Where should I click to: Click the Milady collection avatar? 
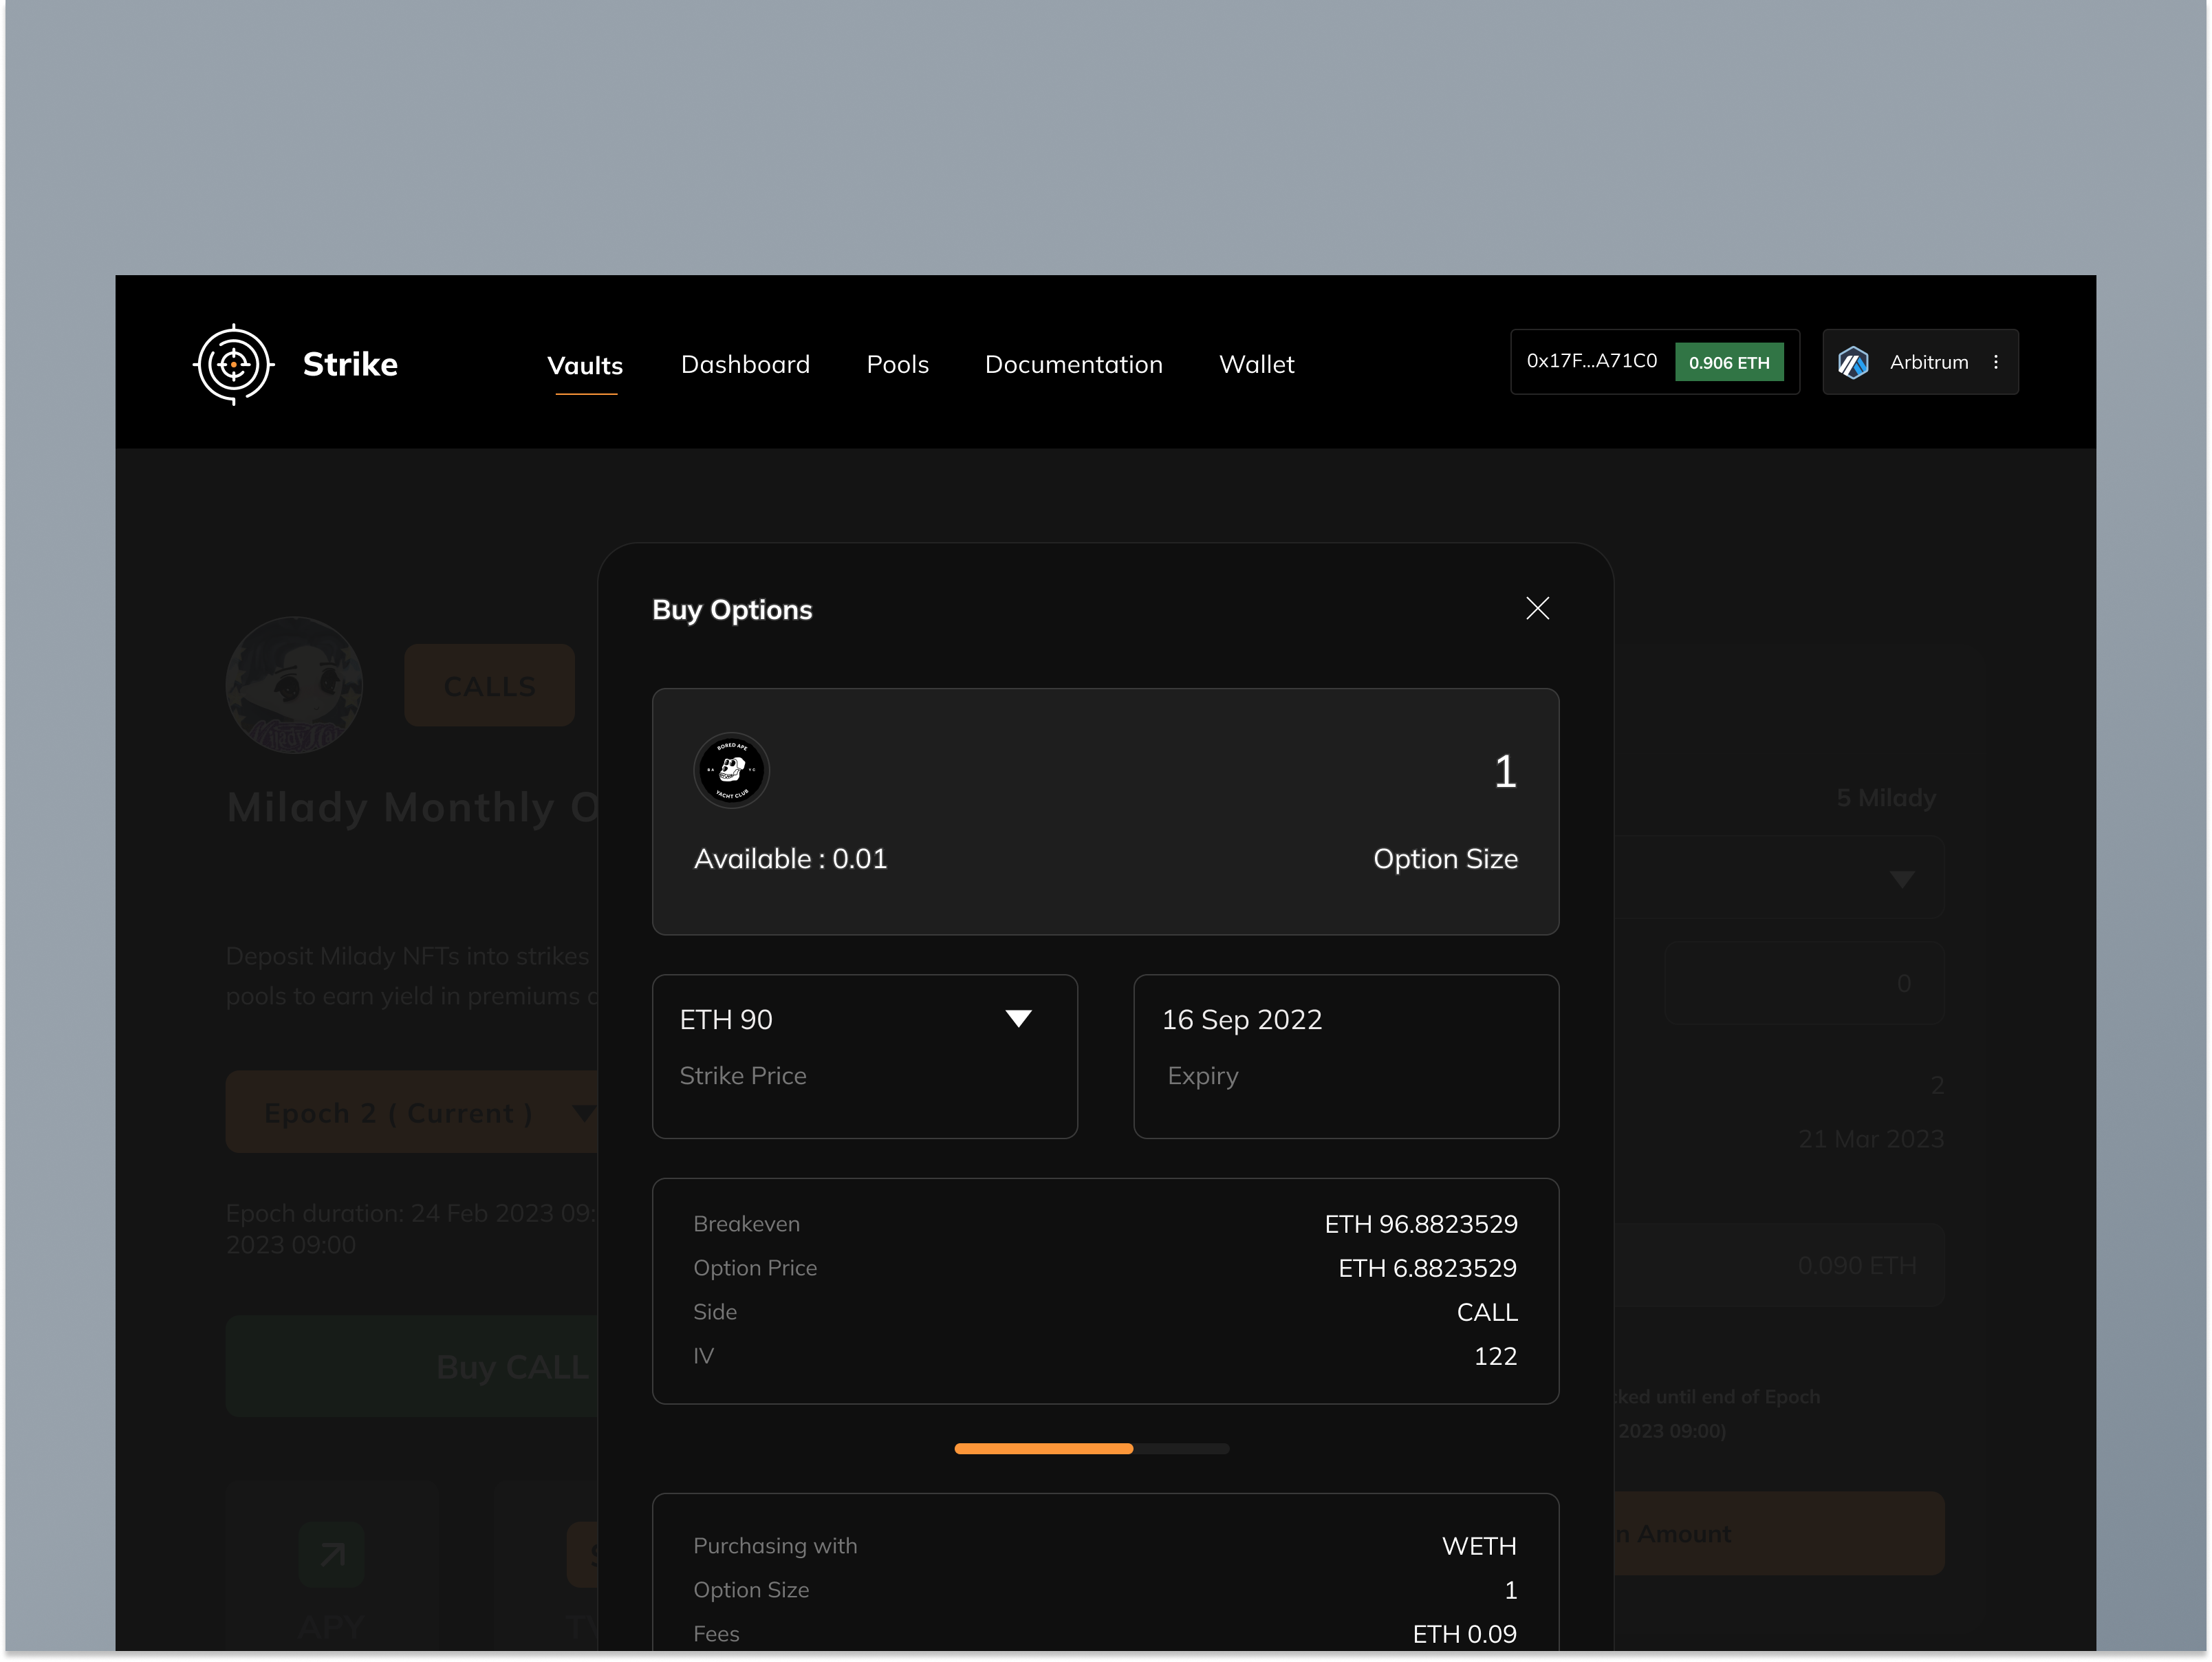(293, 685)
